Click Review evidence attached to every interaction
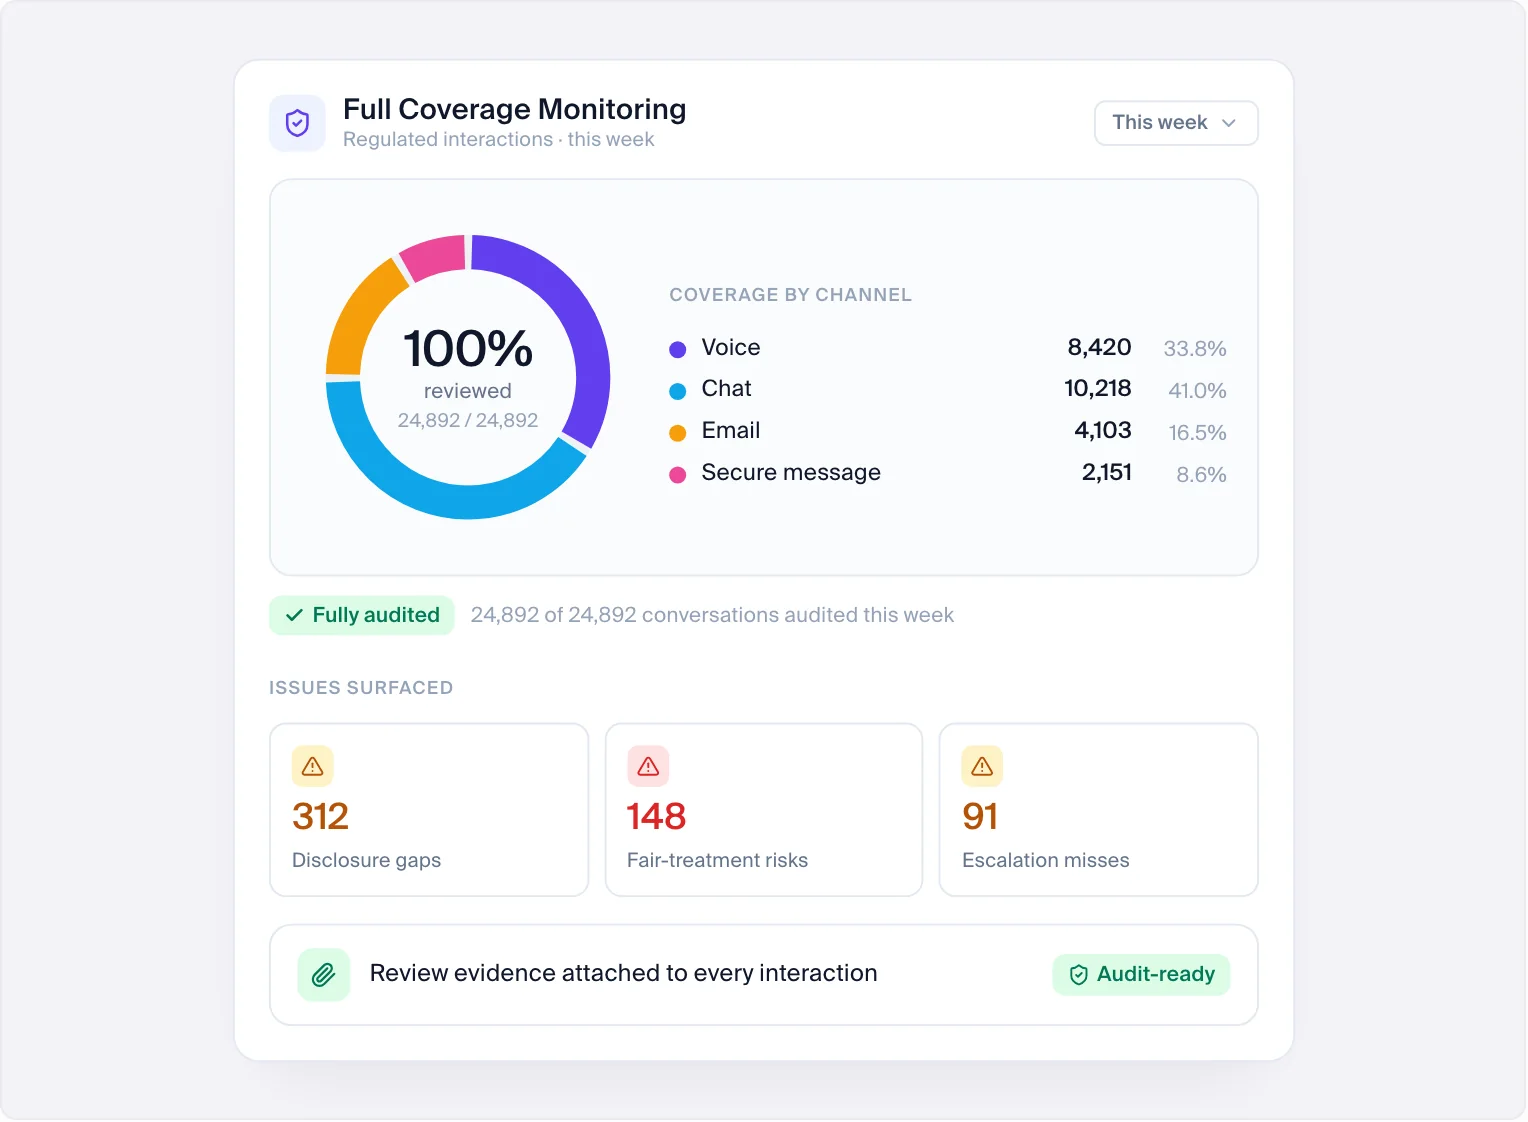Viewport: 1528px width, 1122px height. [623, 974]
